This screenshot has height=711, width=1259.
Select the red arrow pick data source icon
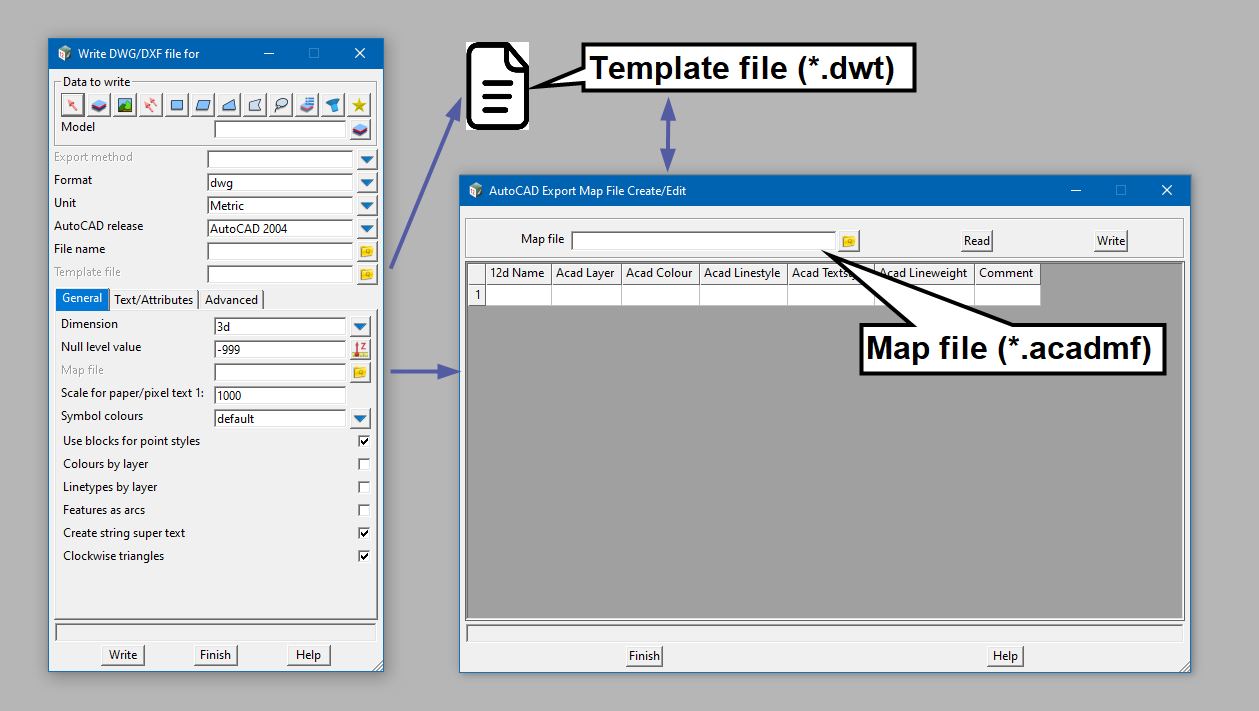click(x=73, y=104)
